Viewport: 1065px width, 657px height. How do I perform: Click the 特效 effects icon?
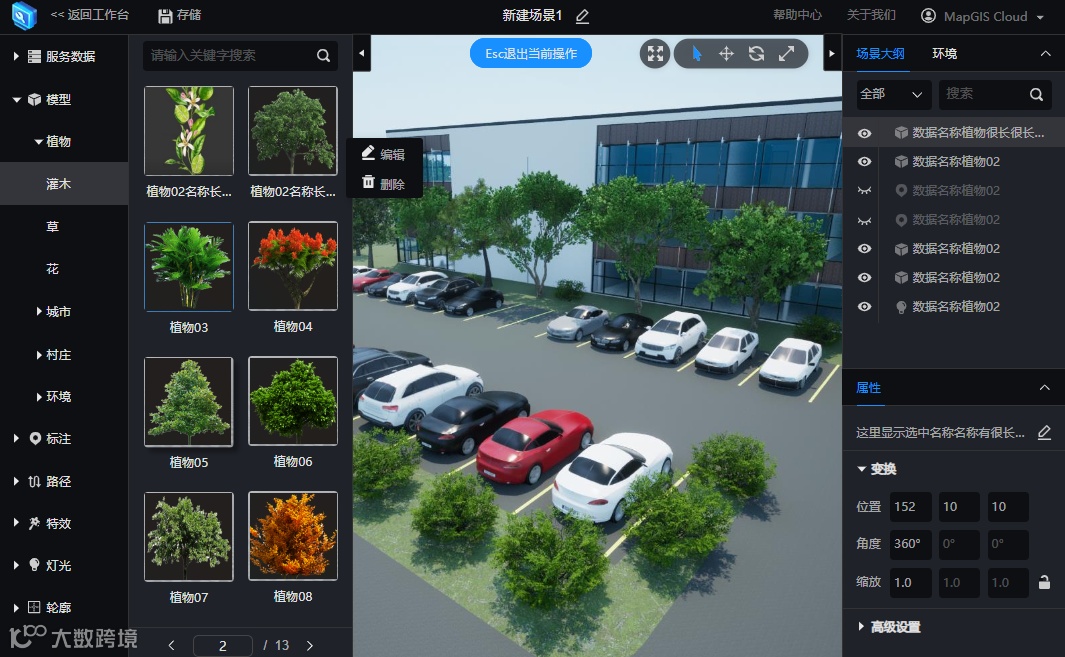point(34,523)
